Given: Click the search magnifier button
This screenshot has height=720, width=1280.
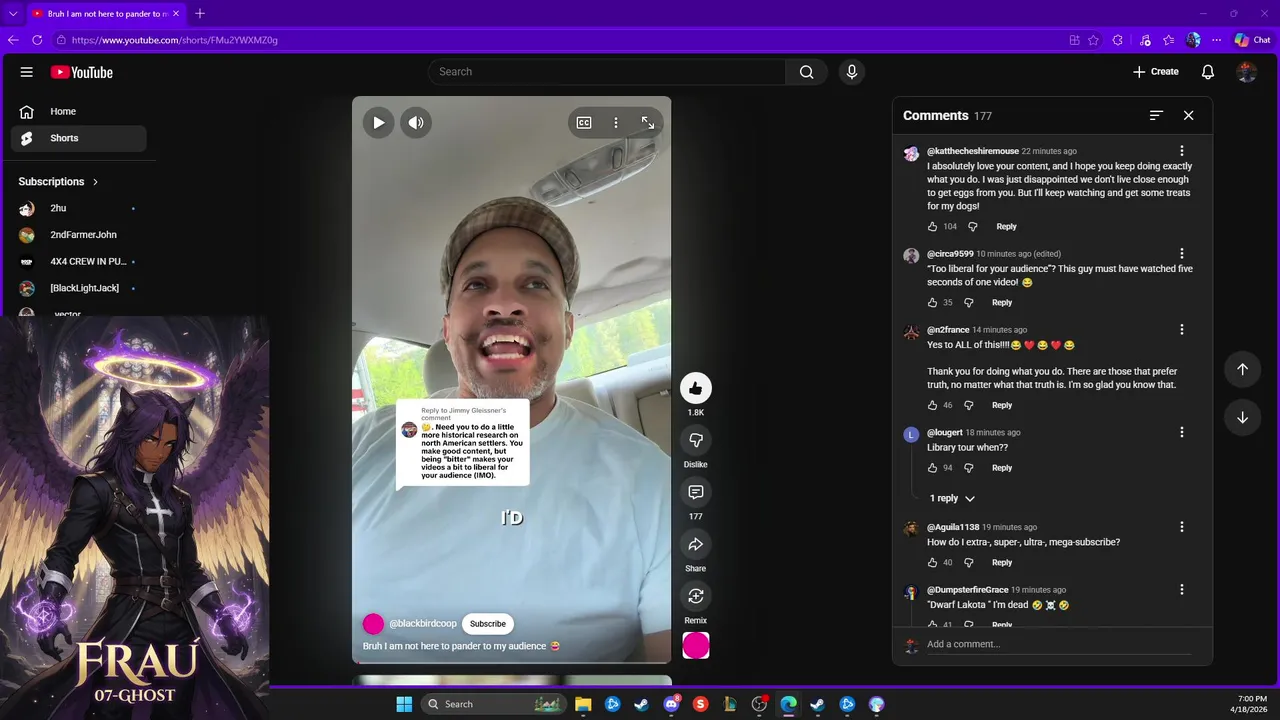Looking at the screenshot, I should click(x=806, y=72).
